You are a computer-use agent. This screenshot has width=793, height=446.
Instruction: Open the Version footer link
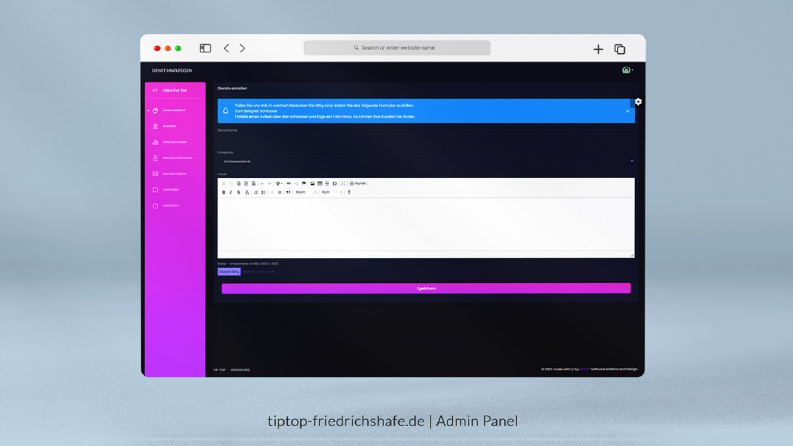(x=240, y=370)
